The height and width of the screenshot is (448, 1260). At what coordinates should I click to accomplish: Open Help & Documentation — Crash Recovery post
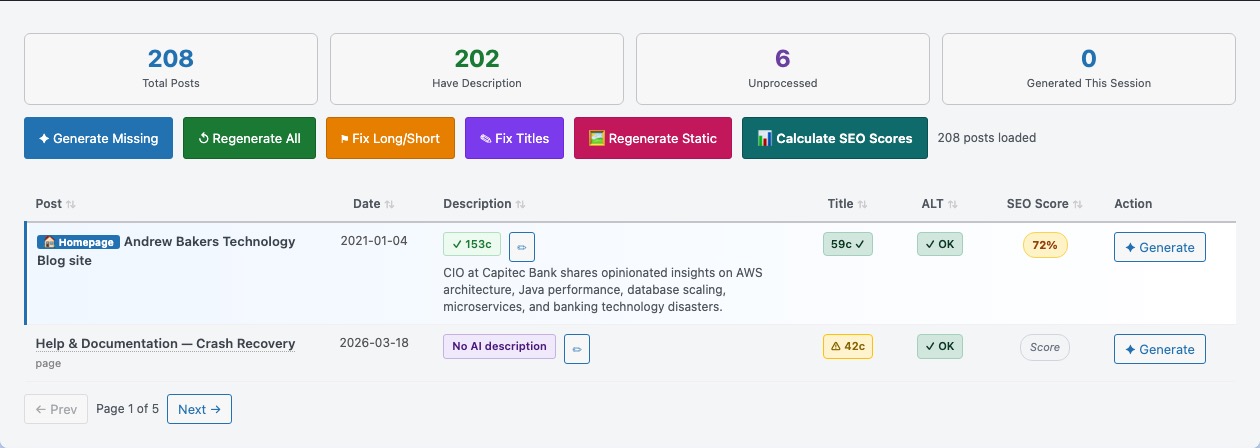165,343
